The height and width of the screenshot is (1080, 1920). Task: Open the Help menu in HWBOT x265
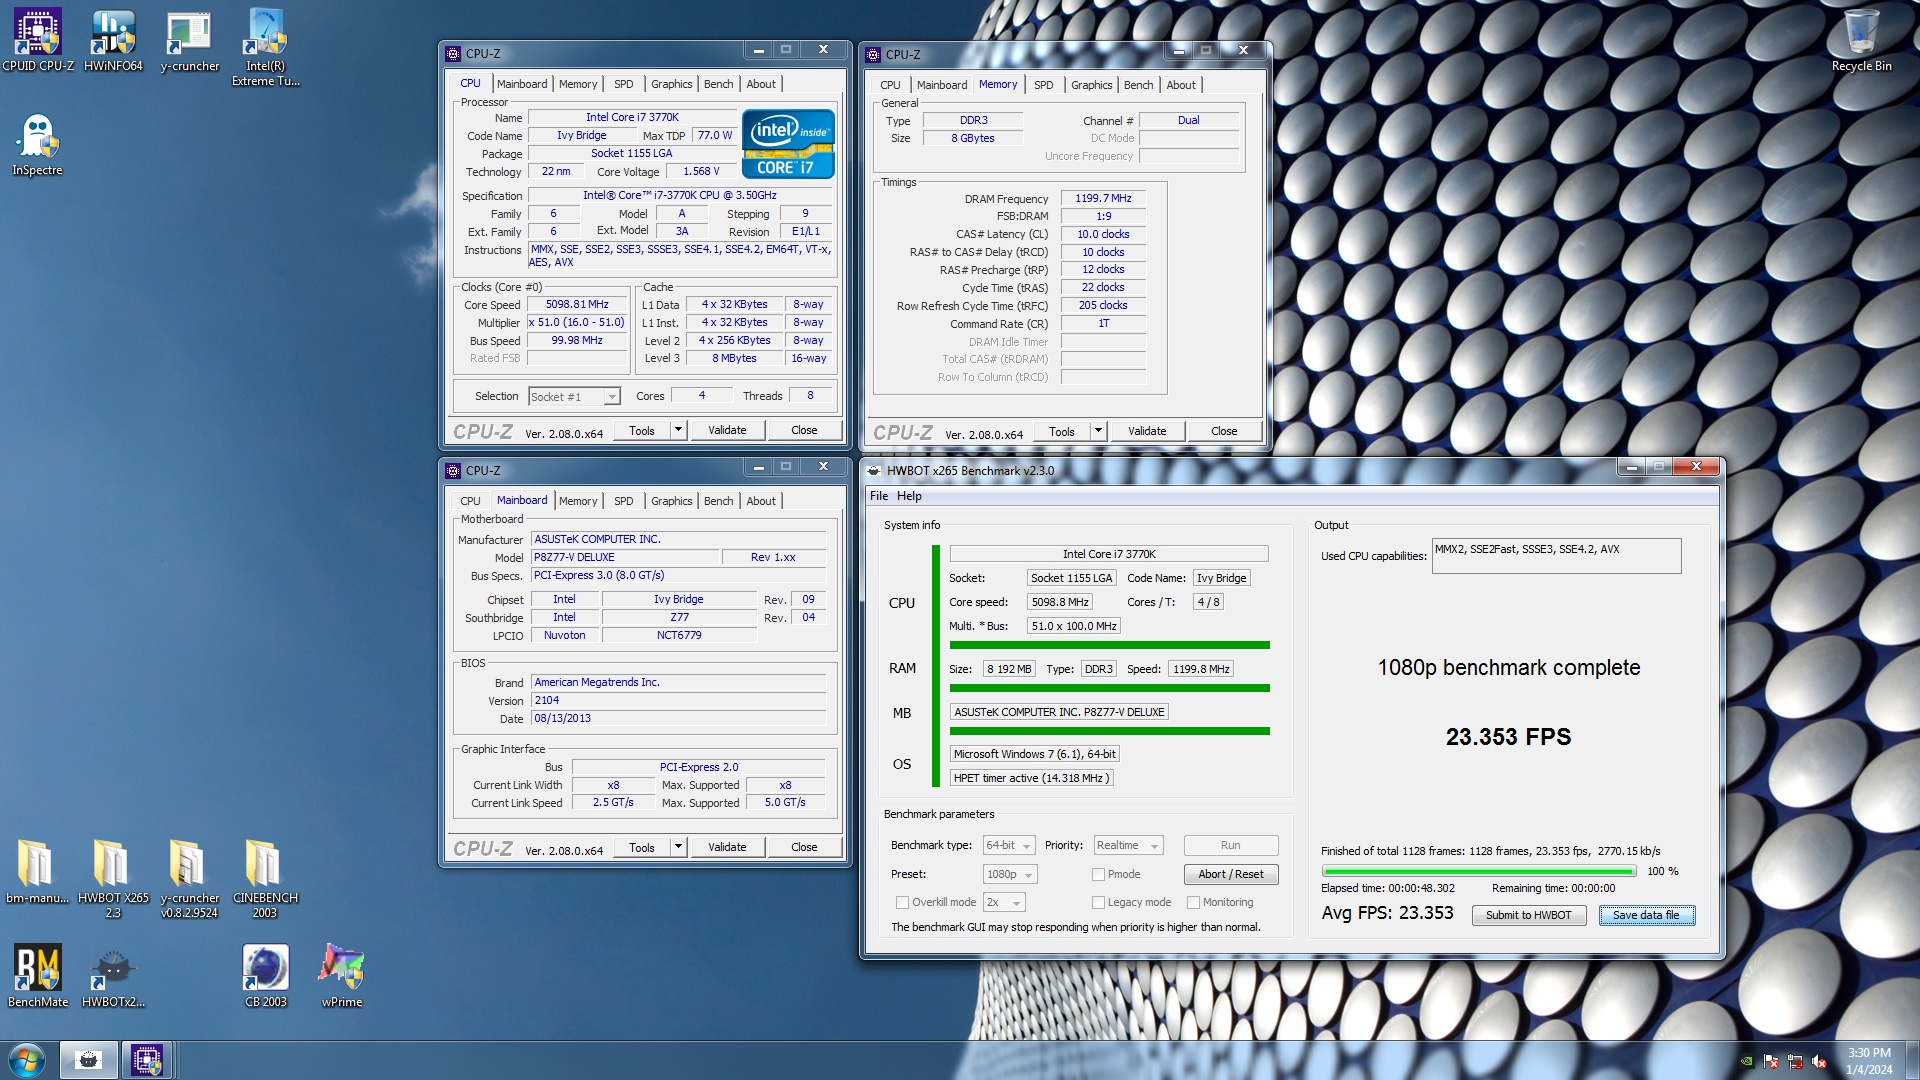tap(909, 496)
